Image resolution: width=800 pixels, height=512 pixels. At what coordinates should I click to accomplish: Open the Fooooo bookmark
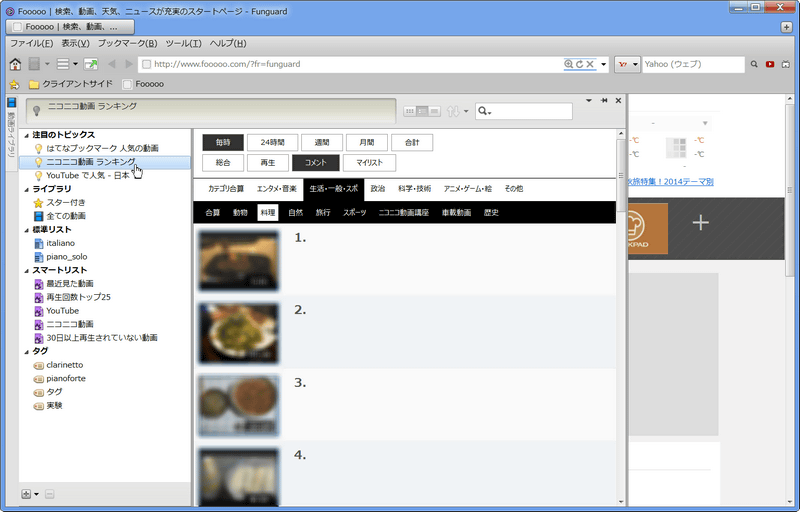(143, 84)
